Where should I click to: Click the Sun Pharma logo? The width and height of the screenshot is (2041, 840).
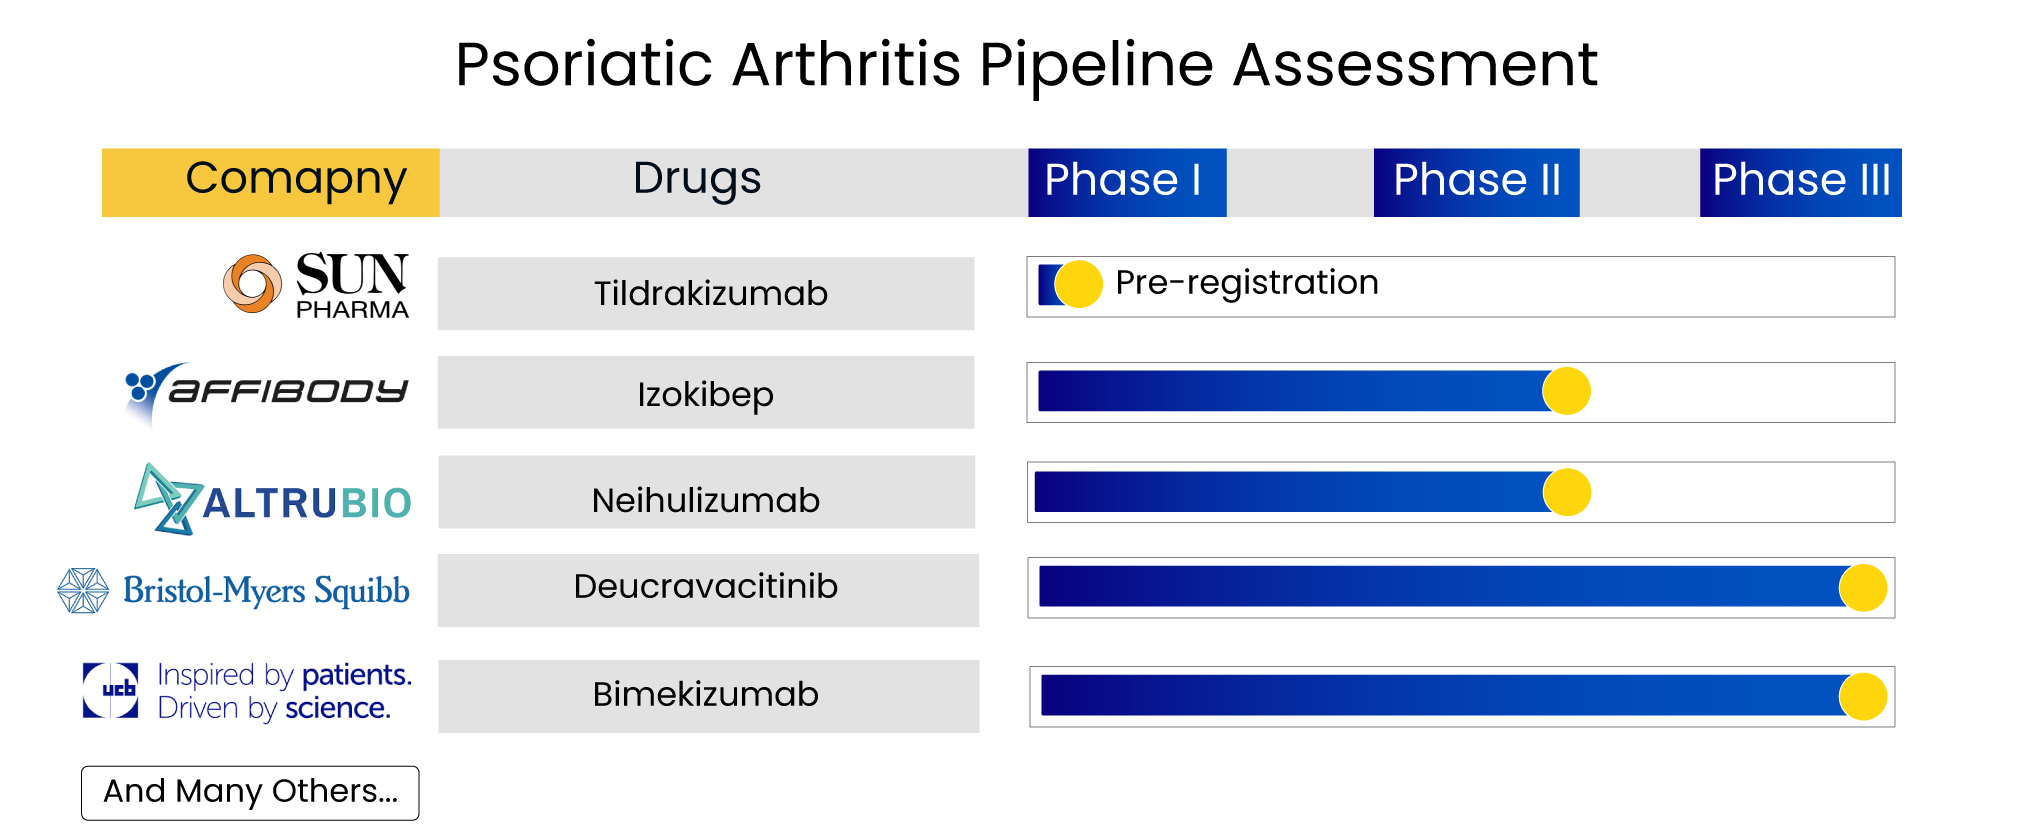click(x=316, y=285)
